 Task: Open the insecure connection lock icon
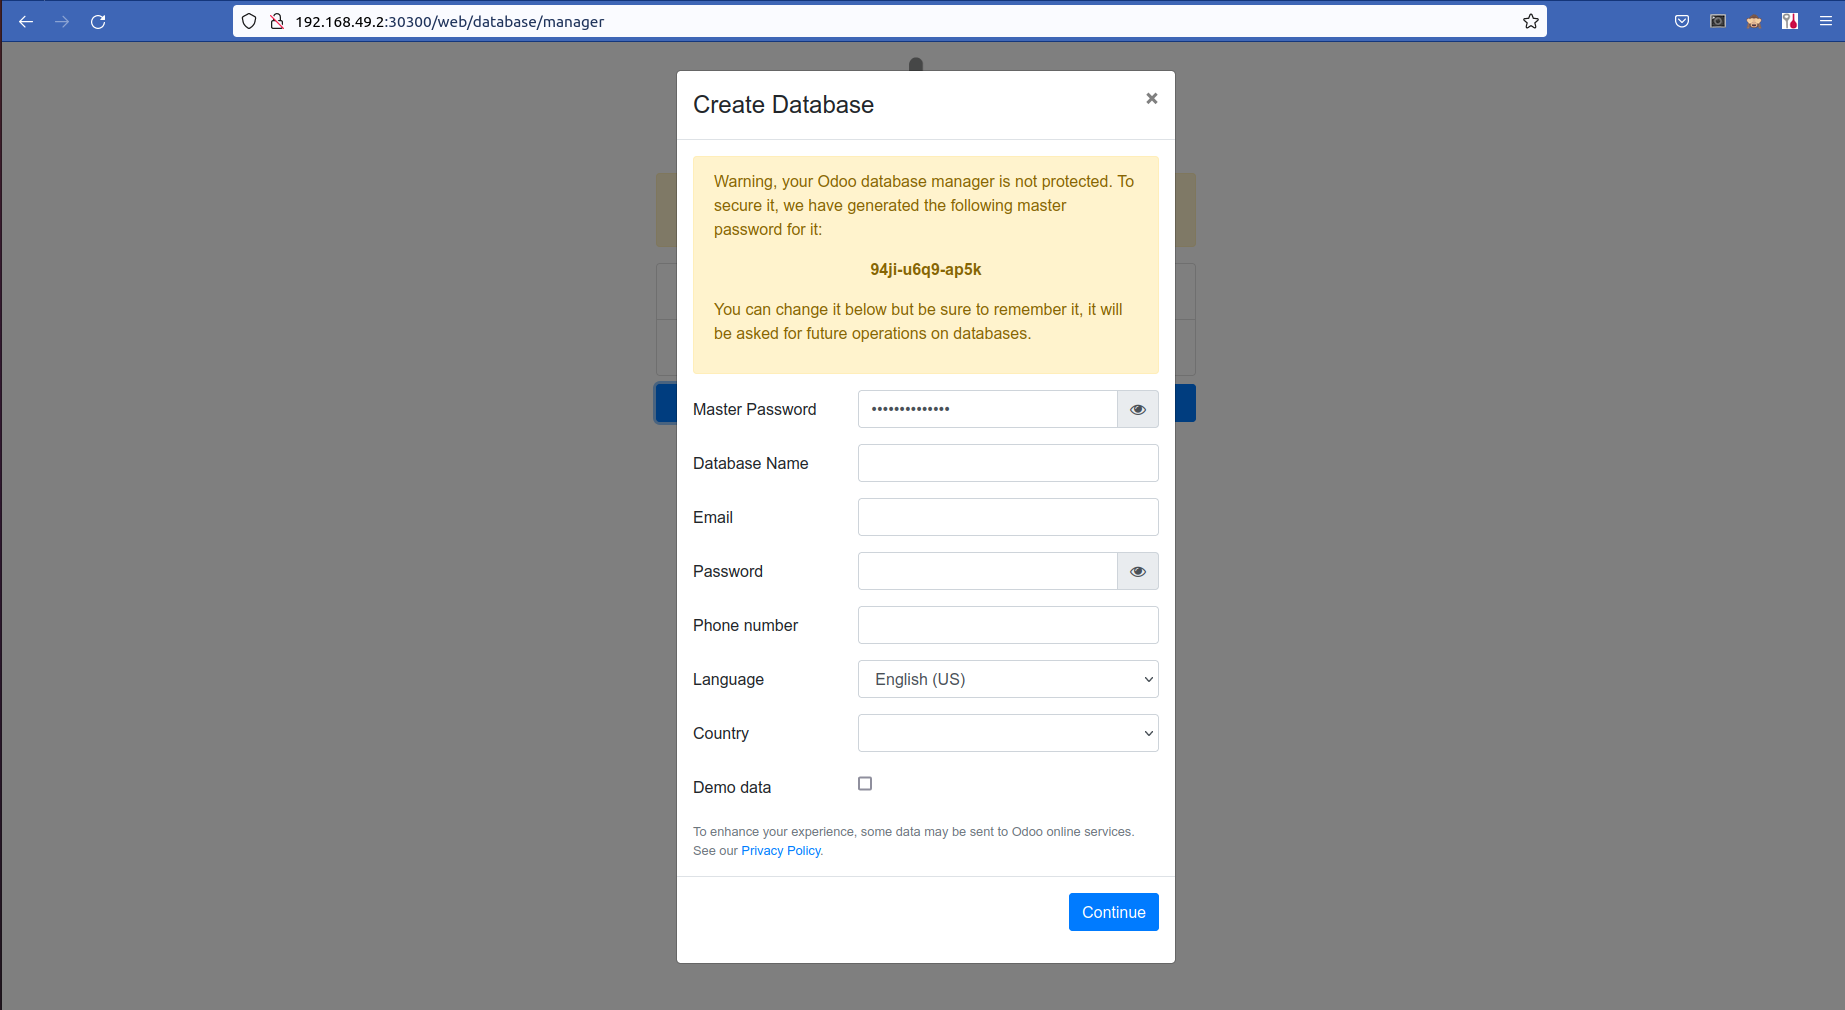pos(277,21)
